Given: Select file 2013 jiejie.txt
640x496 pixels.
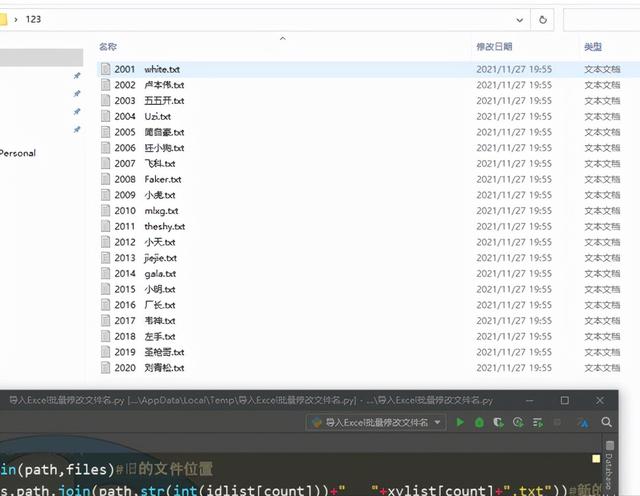Looking at the screenshot, I should [146, 258].
